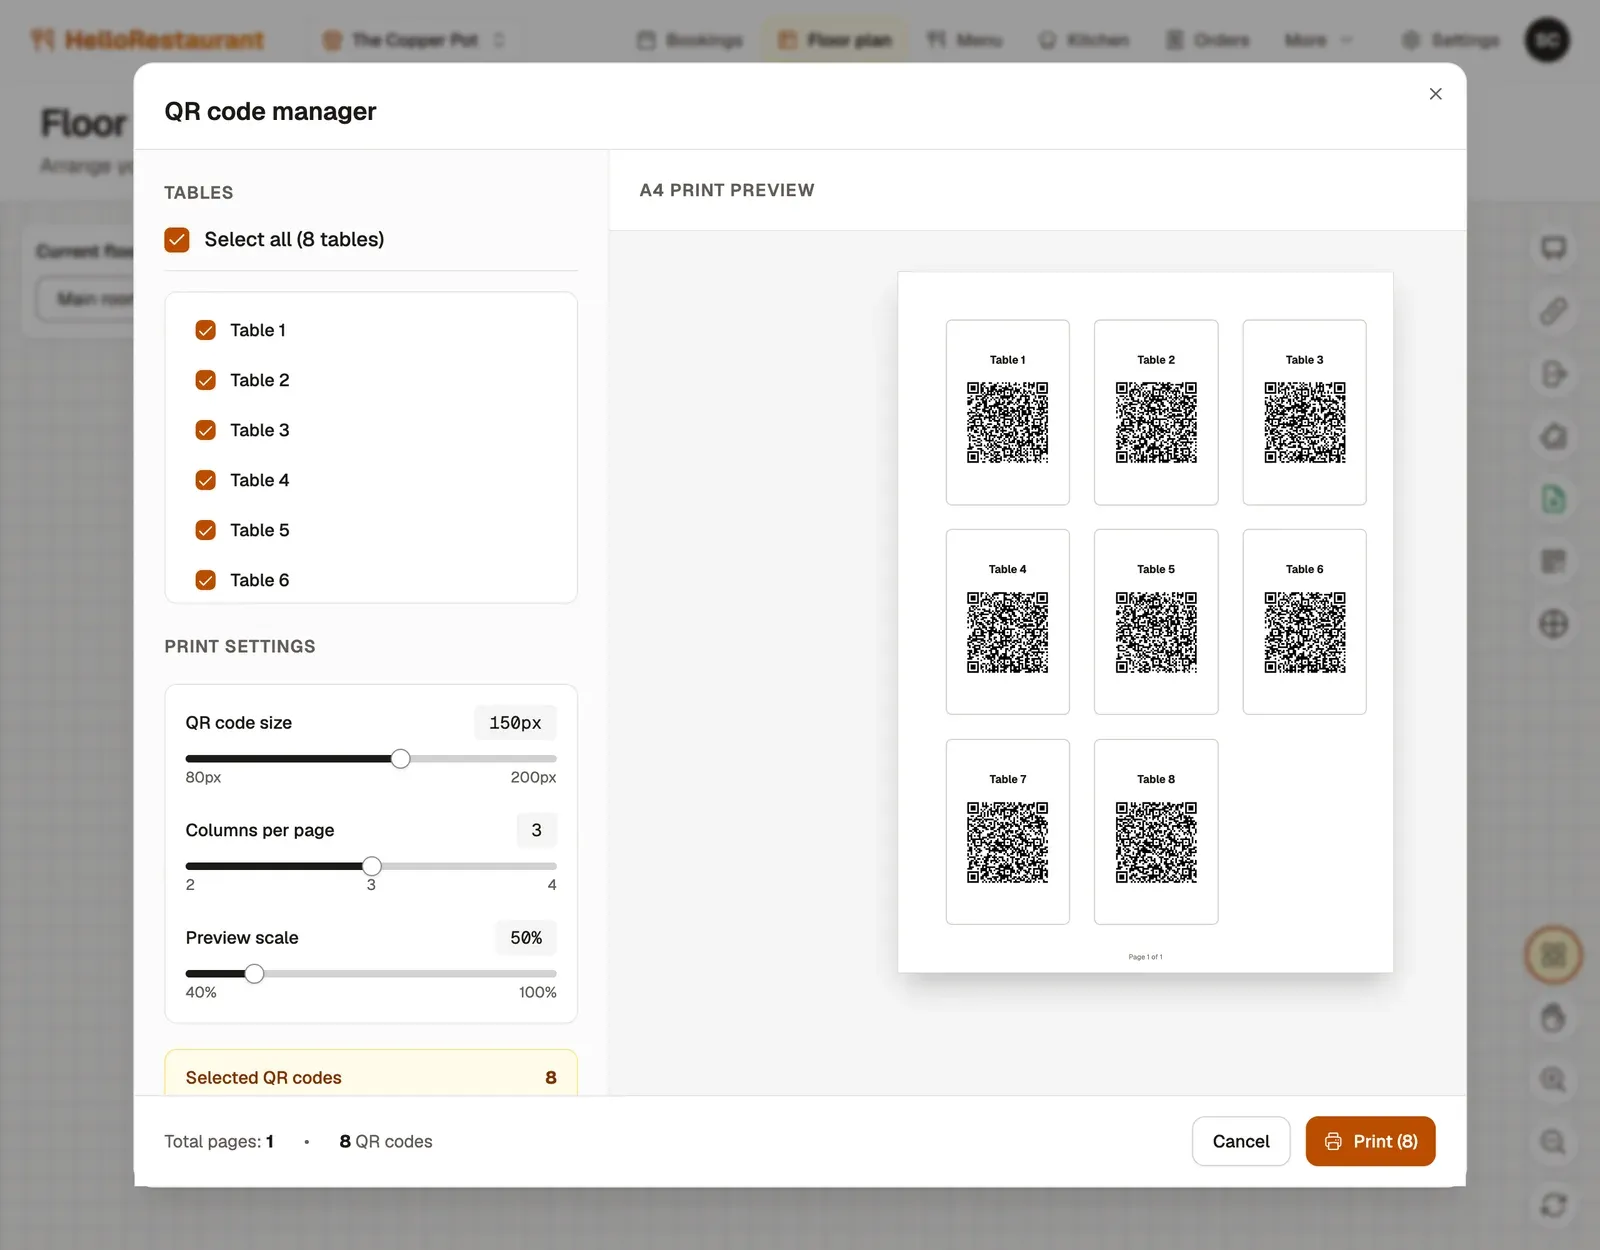Click the orange QR code tool in sidebar
The width and height of the screenshot is (1600, 1250).
(1553, 955)
